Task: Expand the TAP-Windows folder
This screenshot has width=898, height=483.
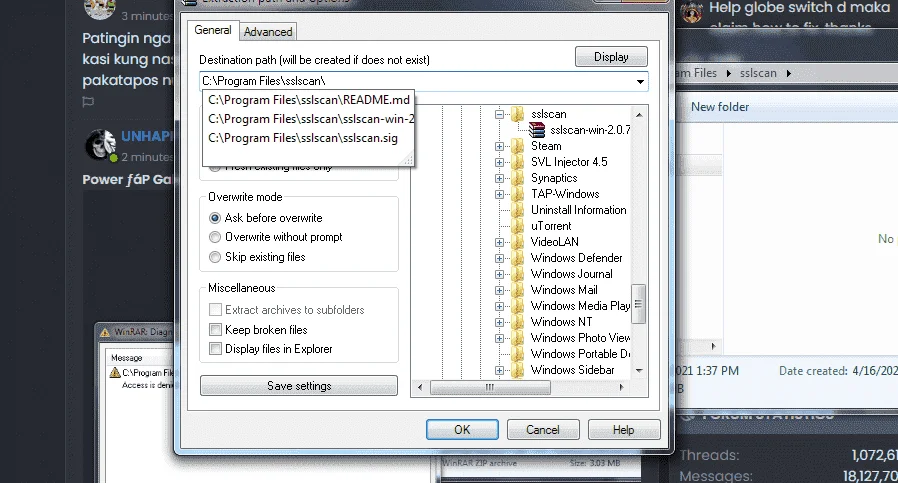Action: (499, 195)
